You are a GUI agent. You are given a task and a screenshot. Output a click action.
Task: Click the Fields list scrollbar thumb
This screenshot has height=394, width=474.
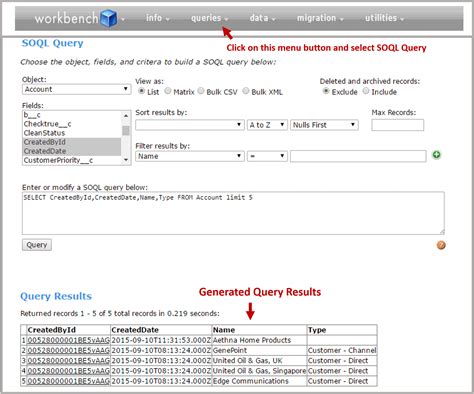click(126, 130)
